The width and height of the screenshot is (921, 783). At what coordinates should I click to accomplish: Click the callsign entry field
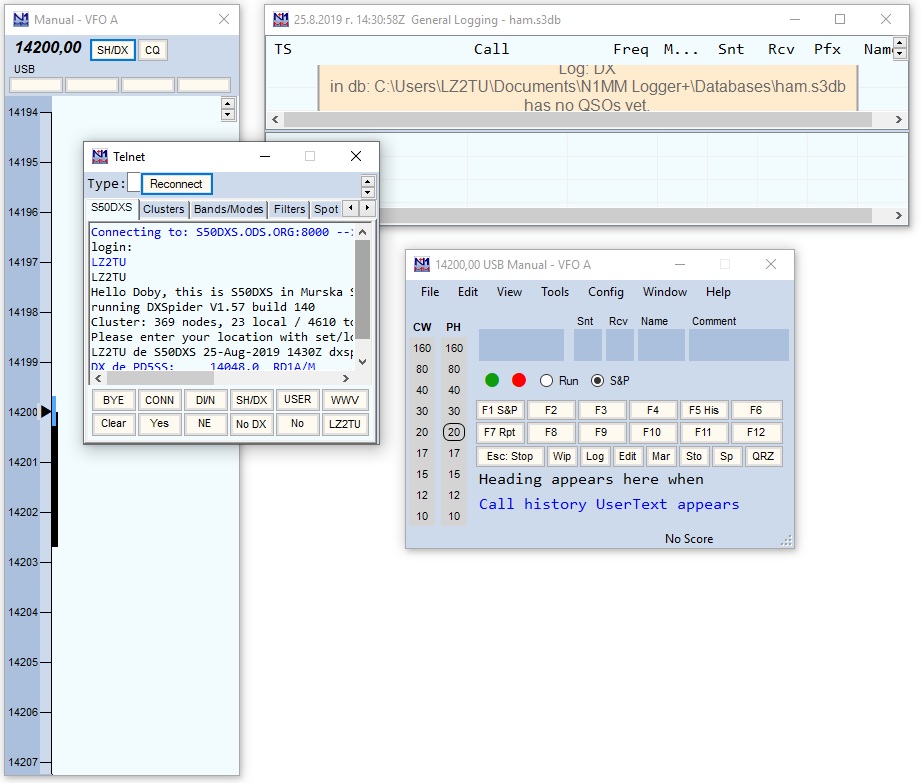click(521, 345)
